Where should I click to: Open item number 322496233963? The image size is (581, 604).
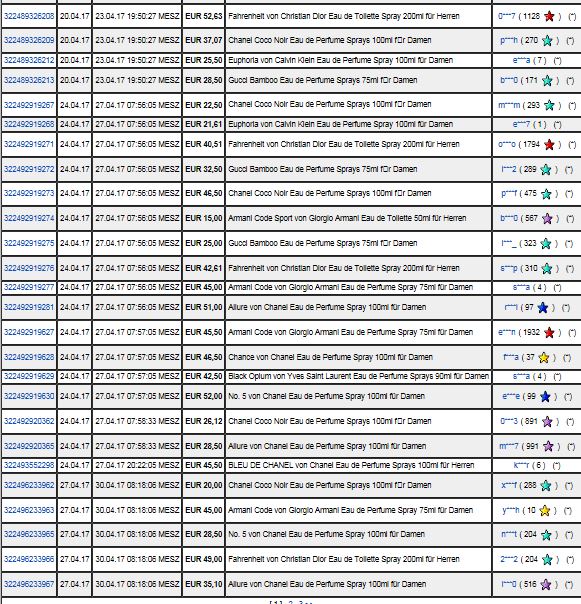point(29,510)
